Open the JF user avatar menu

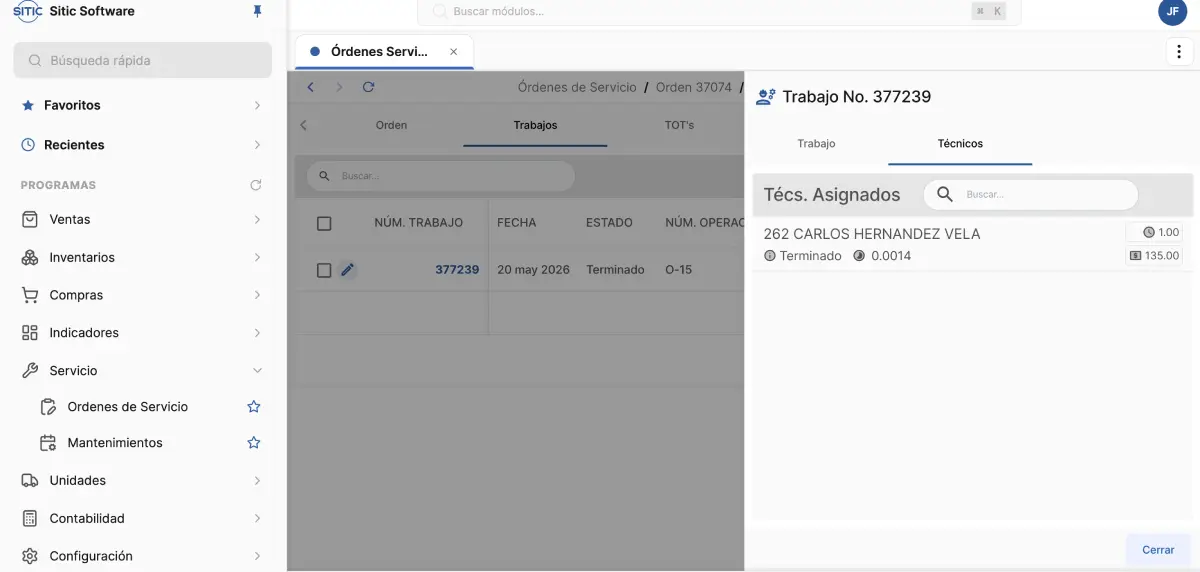tap(1172, 11)
